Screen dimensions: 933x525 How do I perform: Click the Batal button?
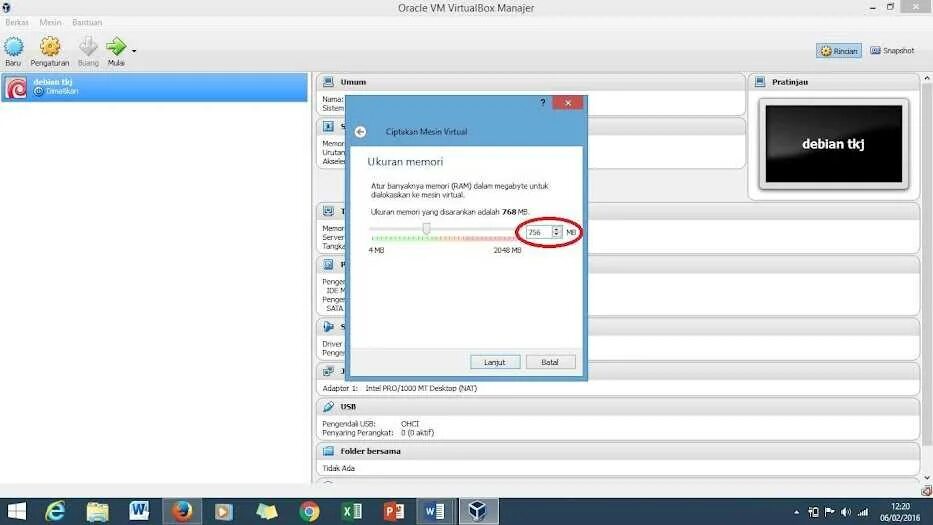[550, 362]
